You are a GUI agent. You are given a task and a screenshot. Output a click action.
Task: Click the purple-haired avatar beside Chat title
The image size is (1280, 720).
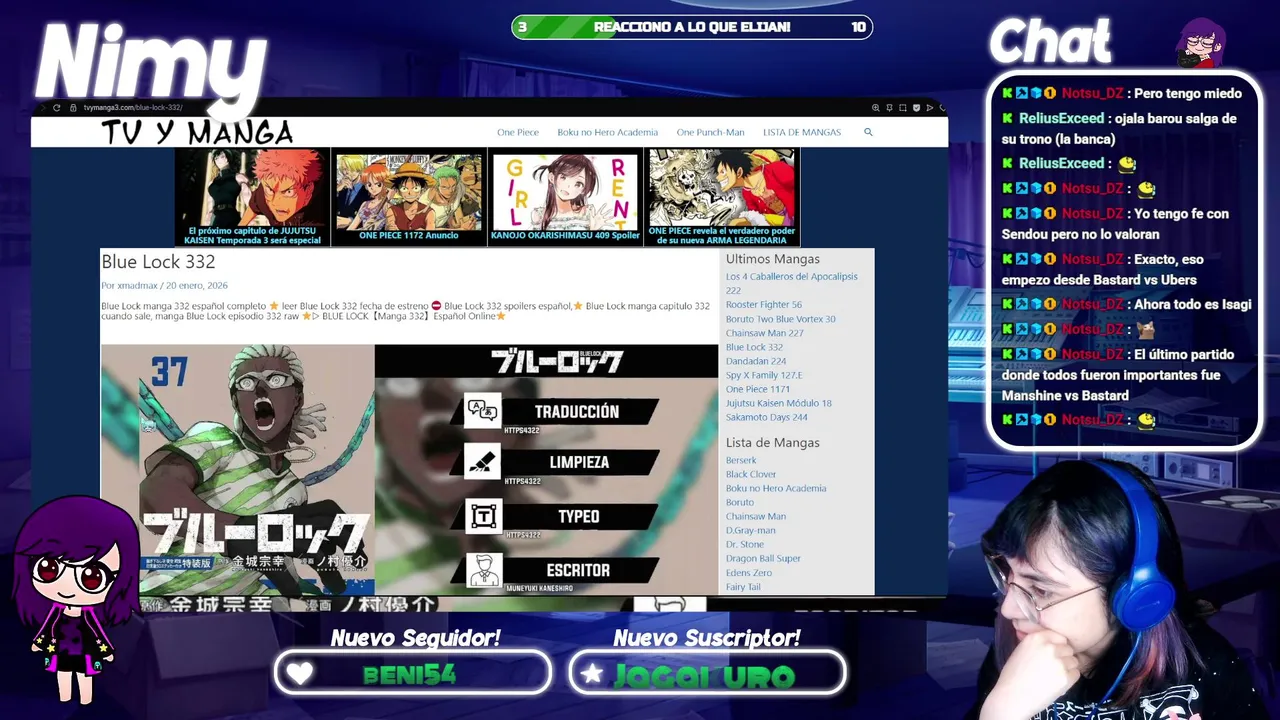(1201, 42)
